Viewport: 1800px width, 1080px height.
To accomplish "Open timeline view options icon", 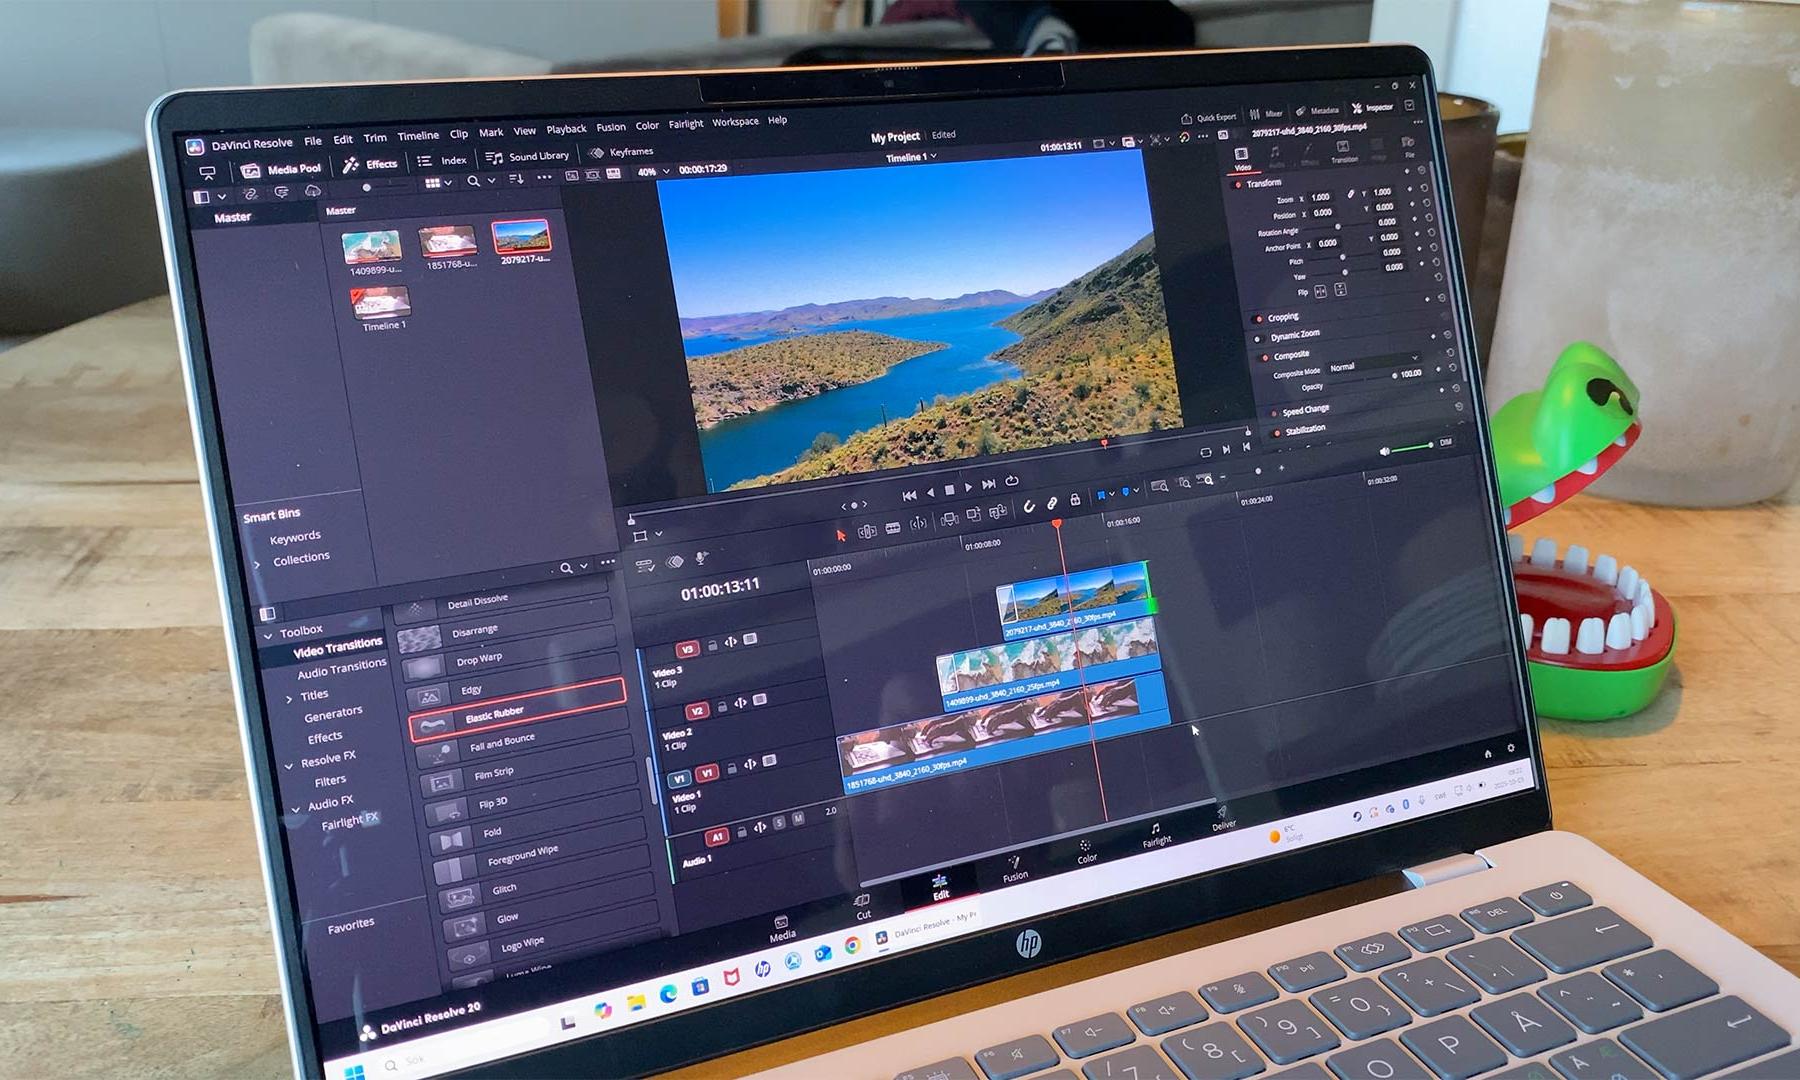I will click(x=645, y=565).
